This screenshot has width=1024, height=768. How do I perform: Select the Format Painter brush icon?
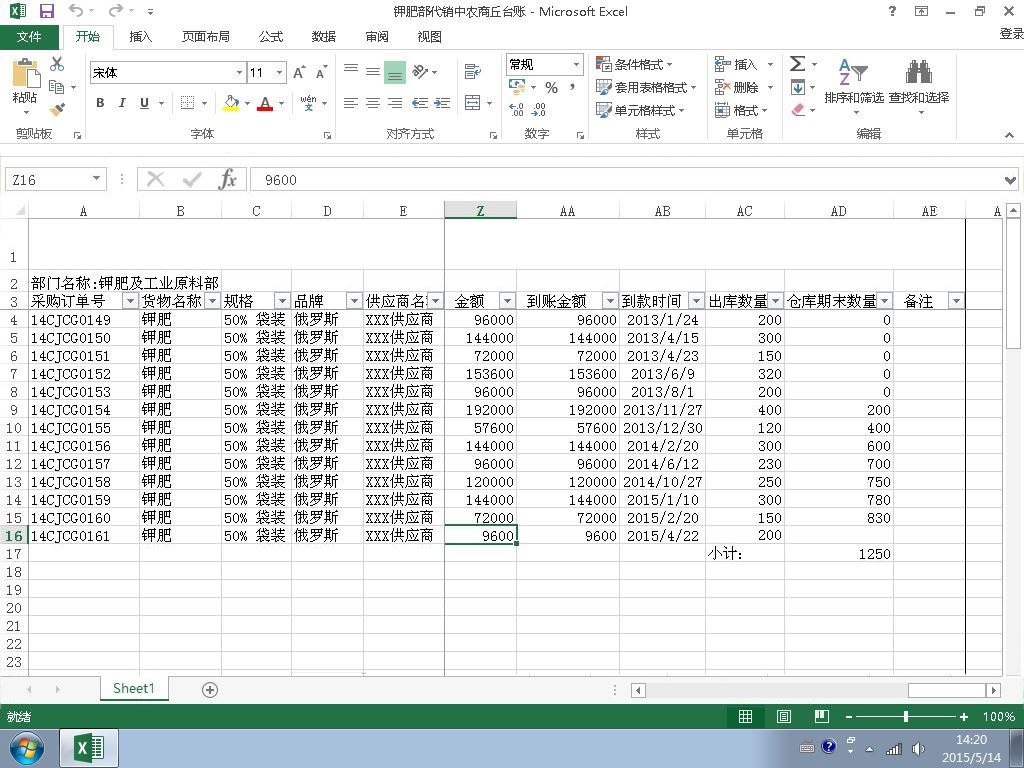pos(57,109)
